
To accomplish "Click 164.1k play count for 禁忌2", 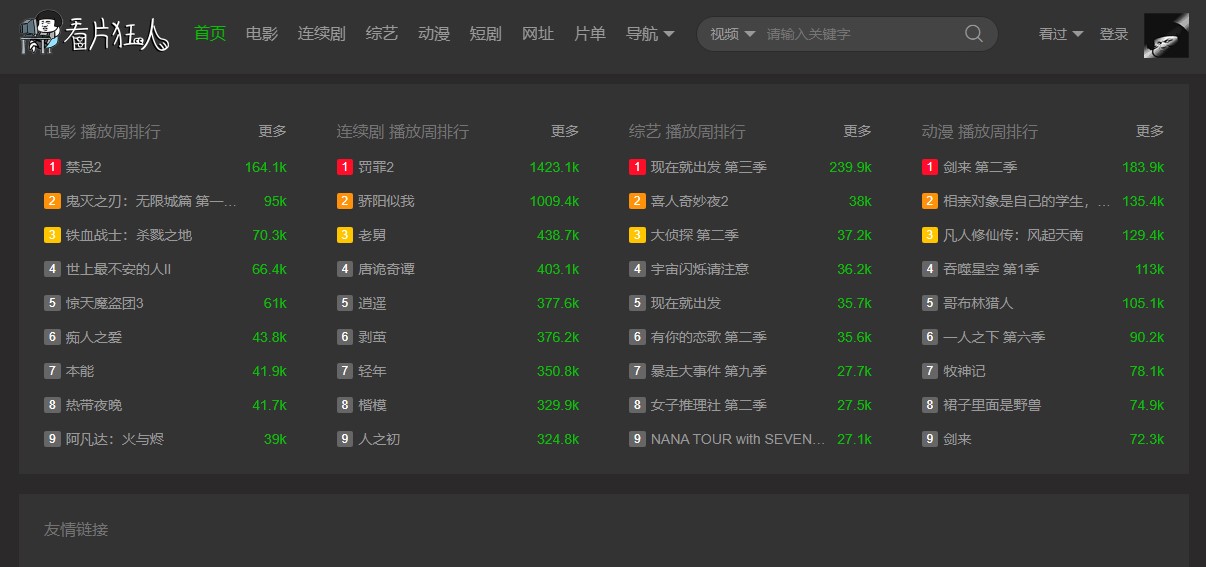I will pos(266,167).
